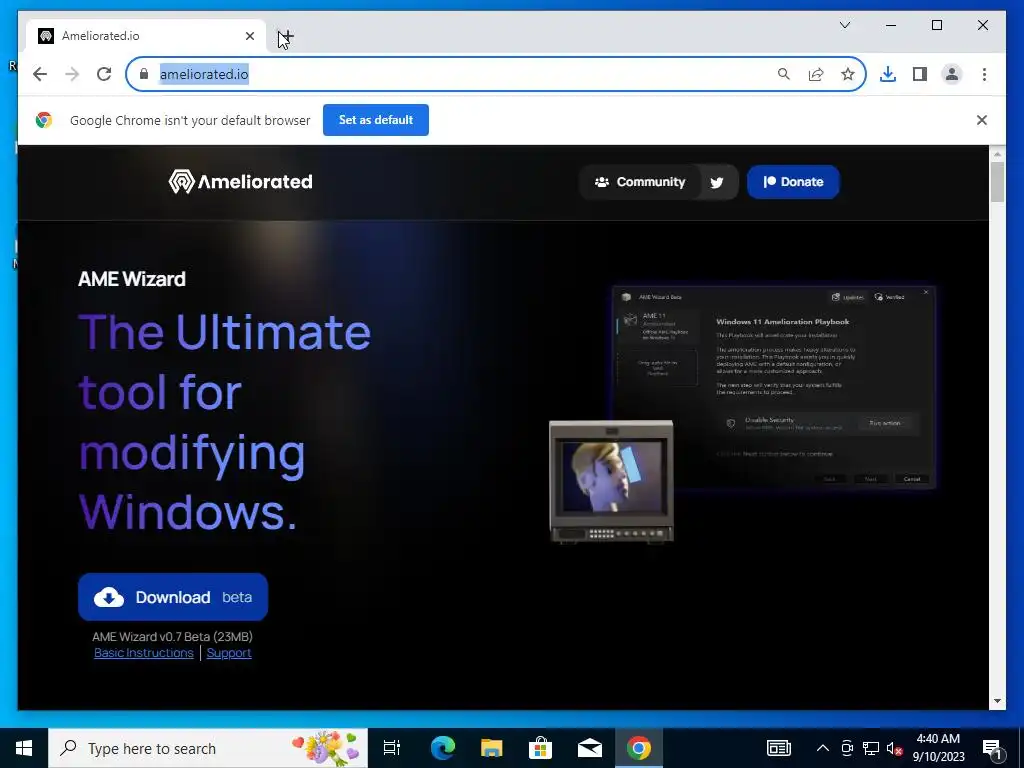
Task: Open Task View on taskbar
Action: click(392, 748)
